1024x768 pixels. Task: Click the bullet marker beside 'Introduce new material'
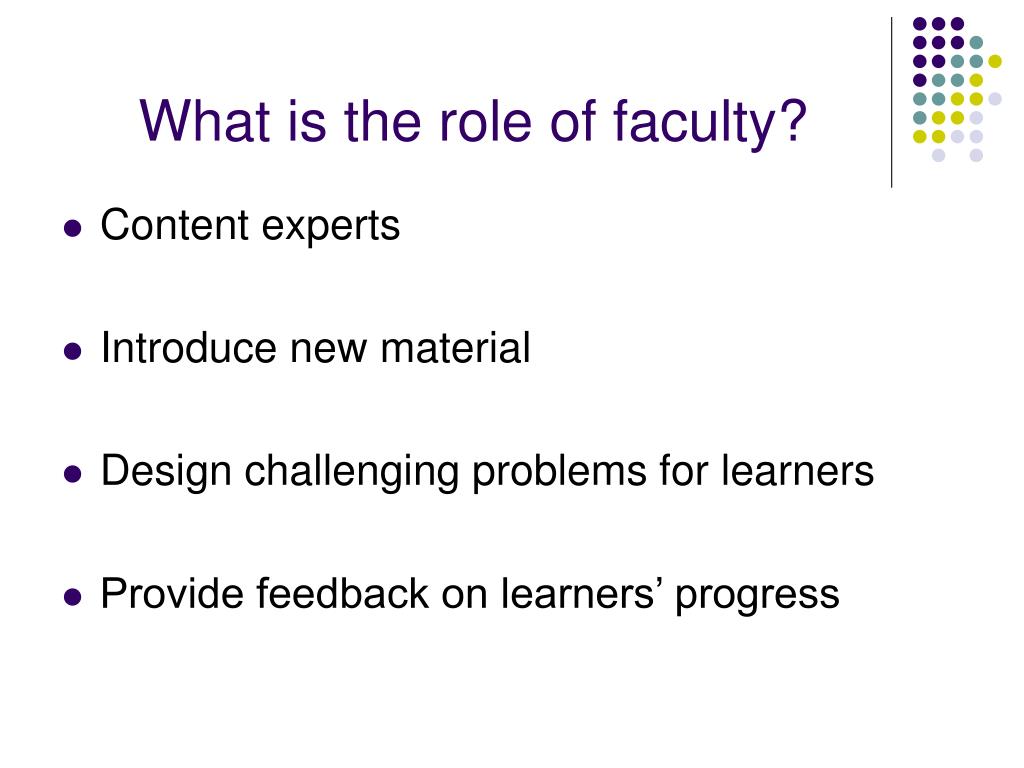click(72, 351)
